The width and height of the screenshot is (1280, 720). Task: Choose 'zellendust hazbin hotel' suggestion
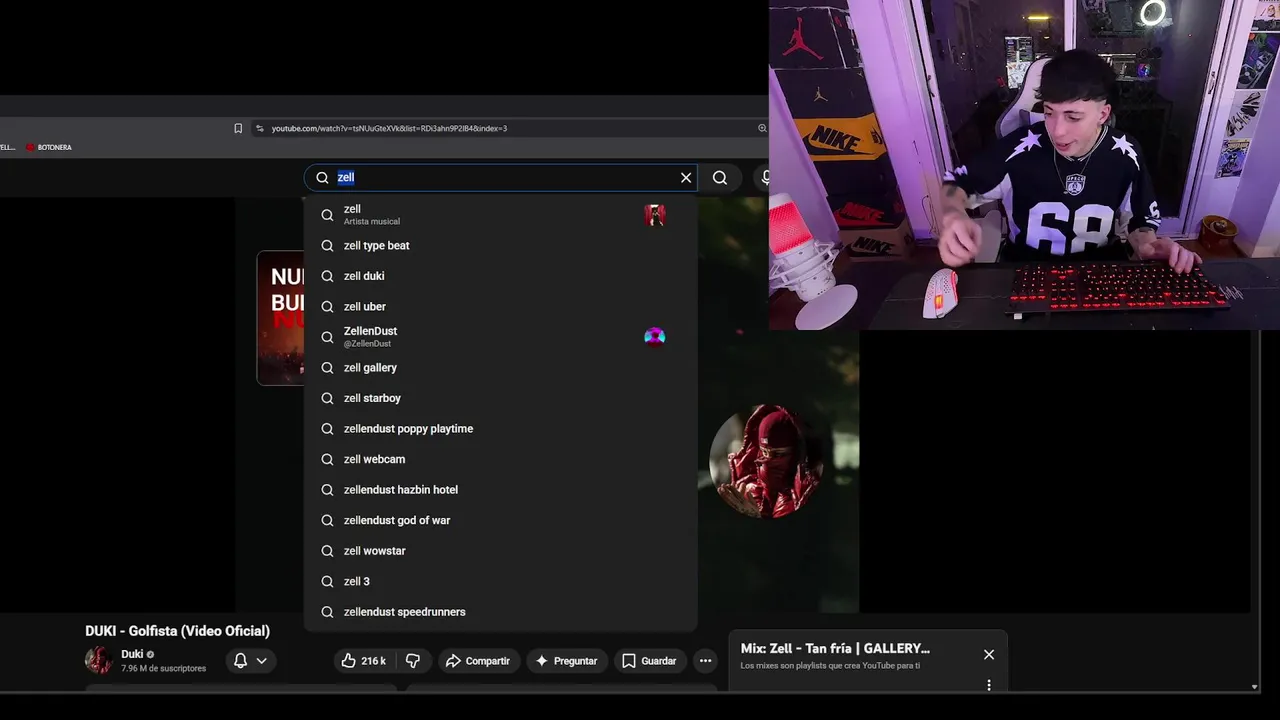click(x=500, y=489)
